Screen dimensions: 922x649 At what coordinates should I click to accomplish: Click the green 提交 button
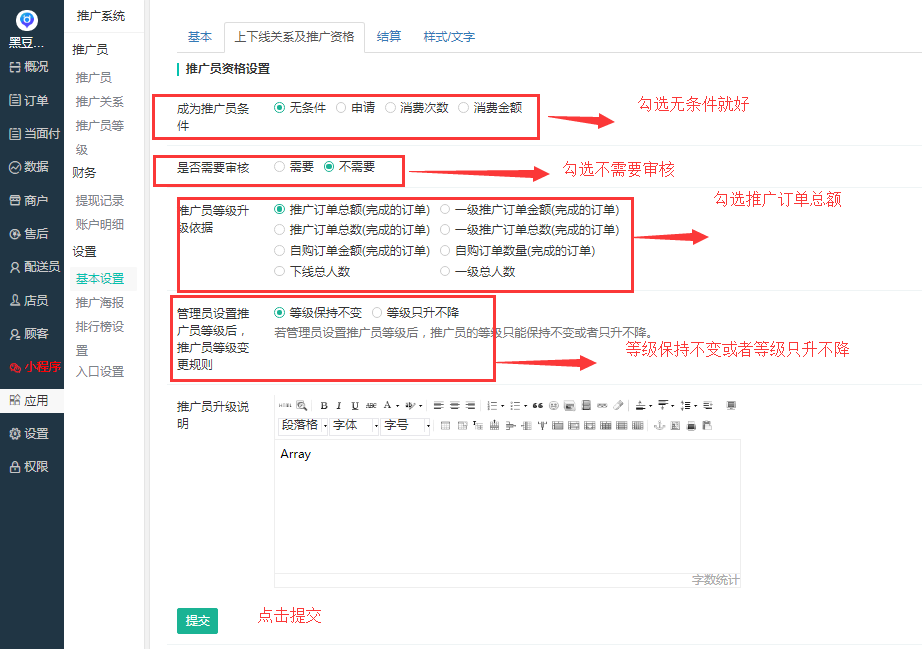(198, 621)
